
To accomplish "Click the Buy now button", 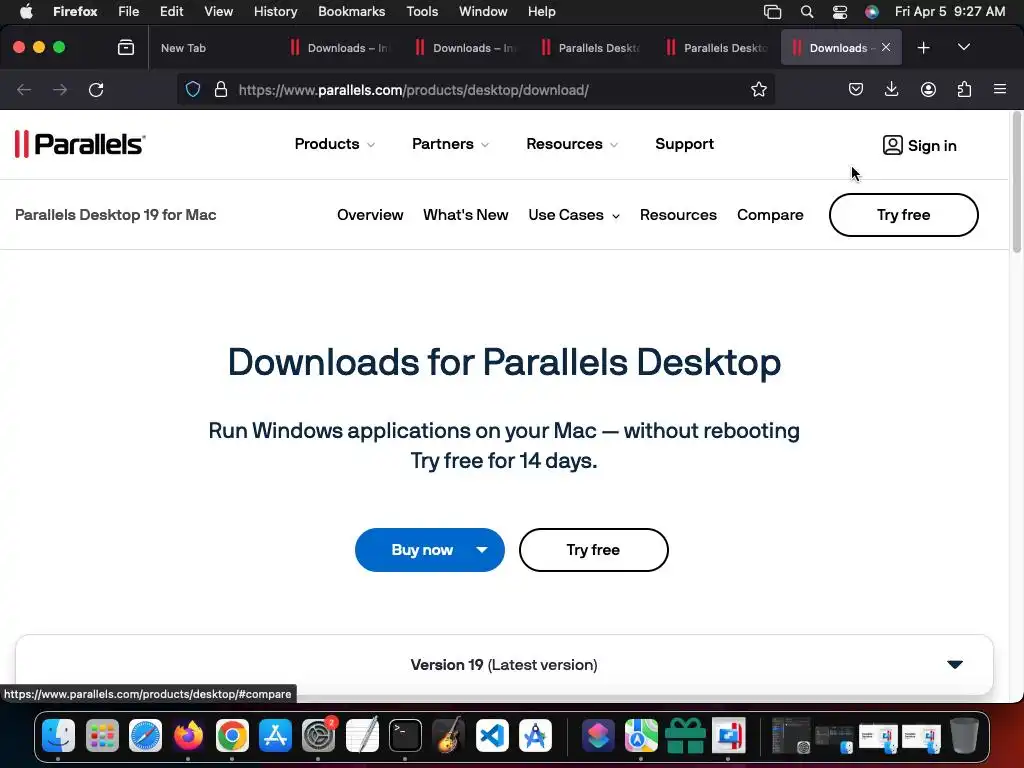I will [x=422, y=550].
